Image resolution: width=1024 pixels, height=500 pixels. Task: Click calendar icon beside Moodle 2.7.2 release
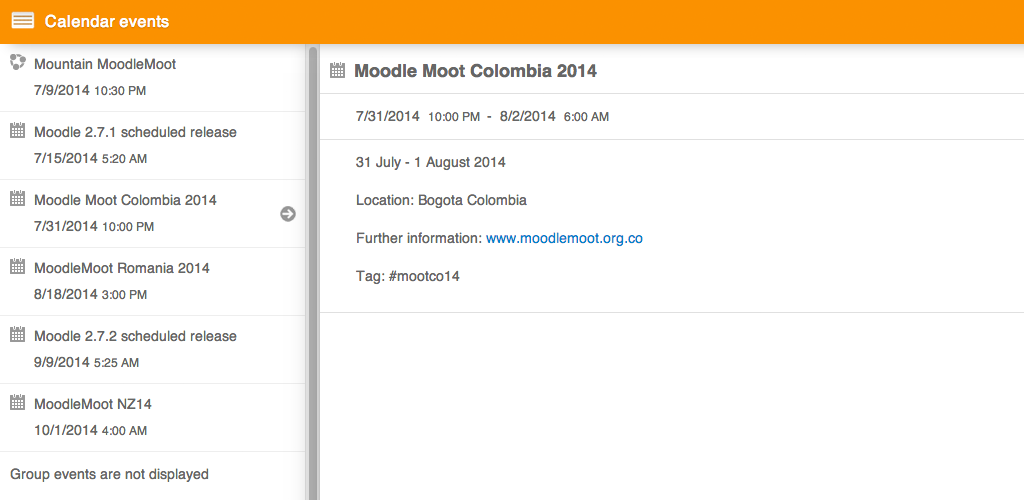click(18, 335)
